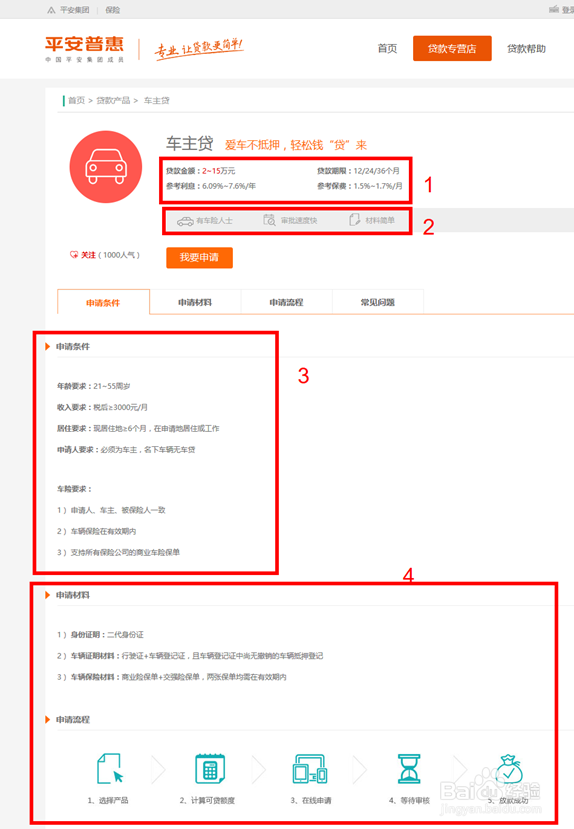Open the 保险 link in top bar
574x829 pixels.
tap(113, 10)
